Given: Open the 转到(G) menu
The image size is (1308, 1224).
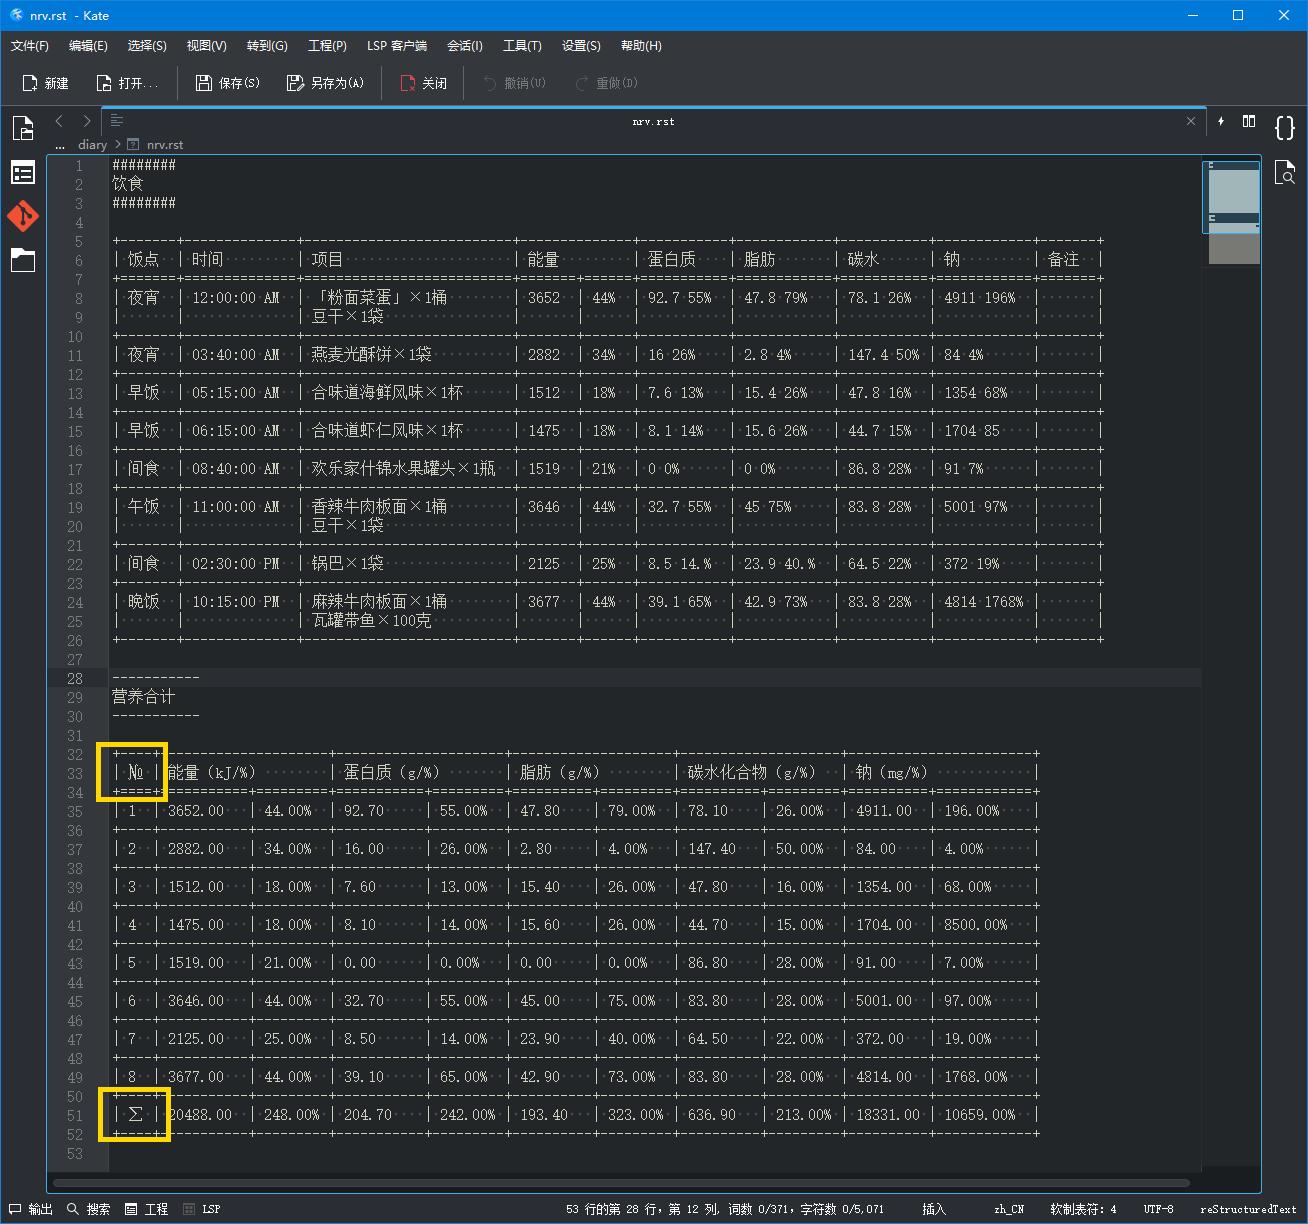Looking at the screenshot, I should click(x=267, y=46).
